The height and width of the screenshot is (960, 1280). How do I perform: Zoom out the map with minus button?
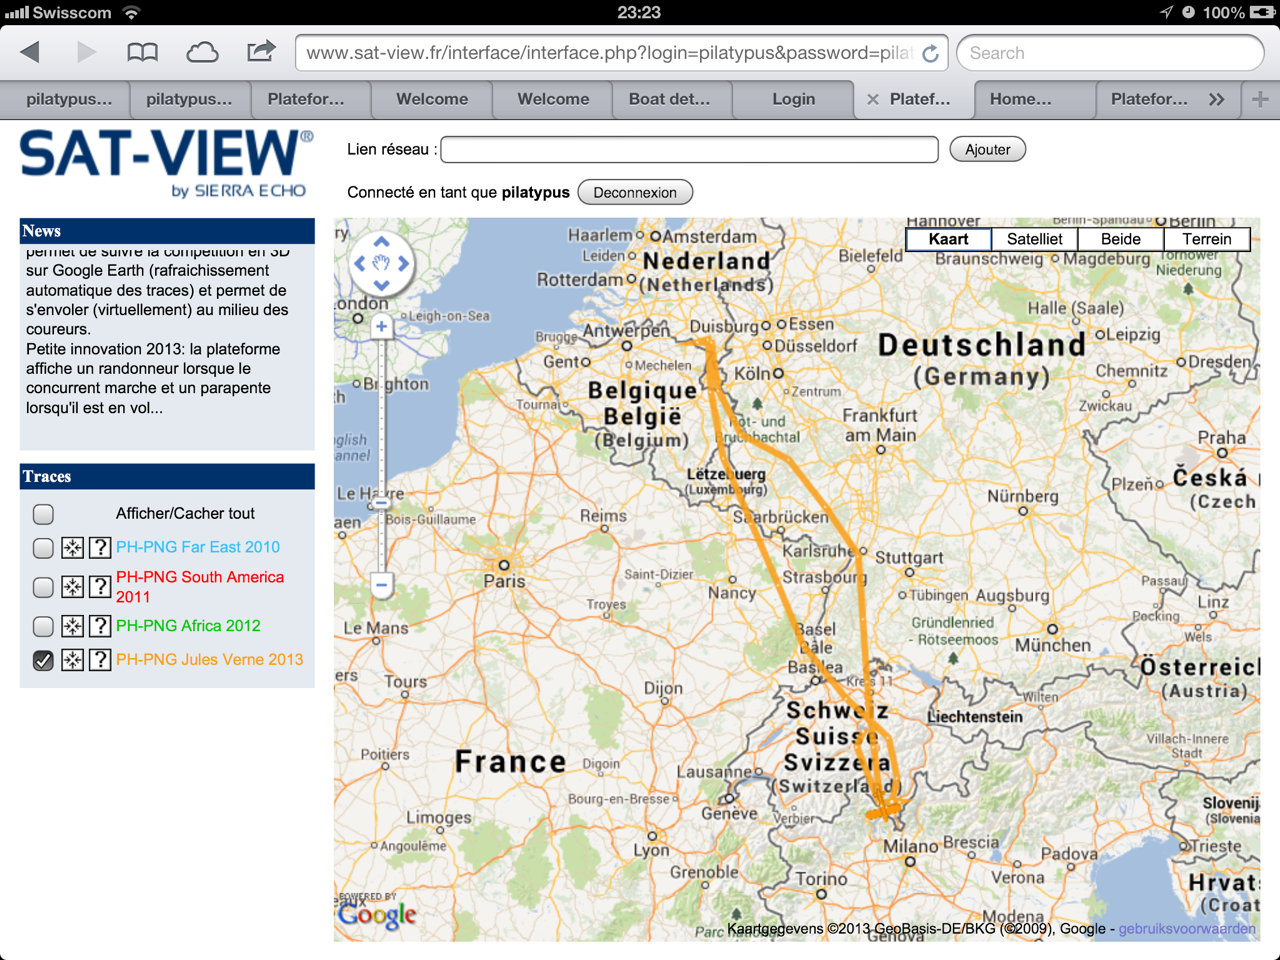pos(381,584)
